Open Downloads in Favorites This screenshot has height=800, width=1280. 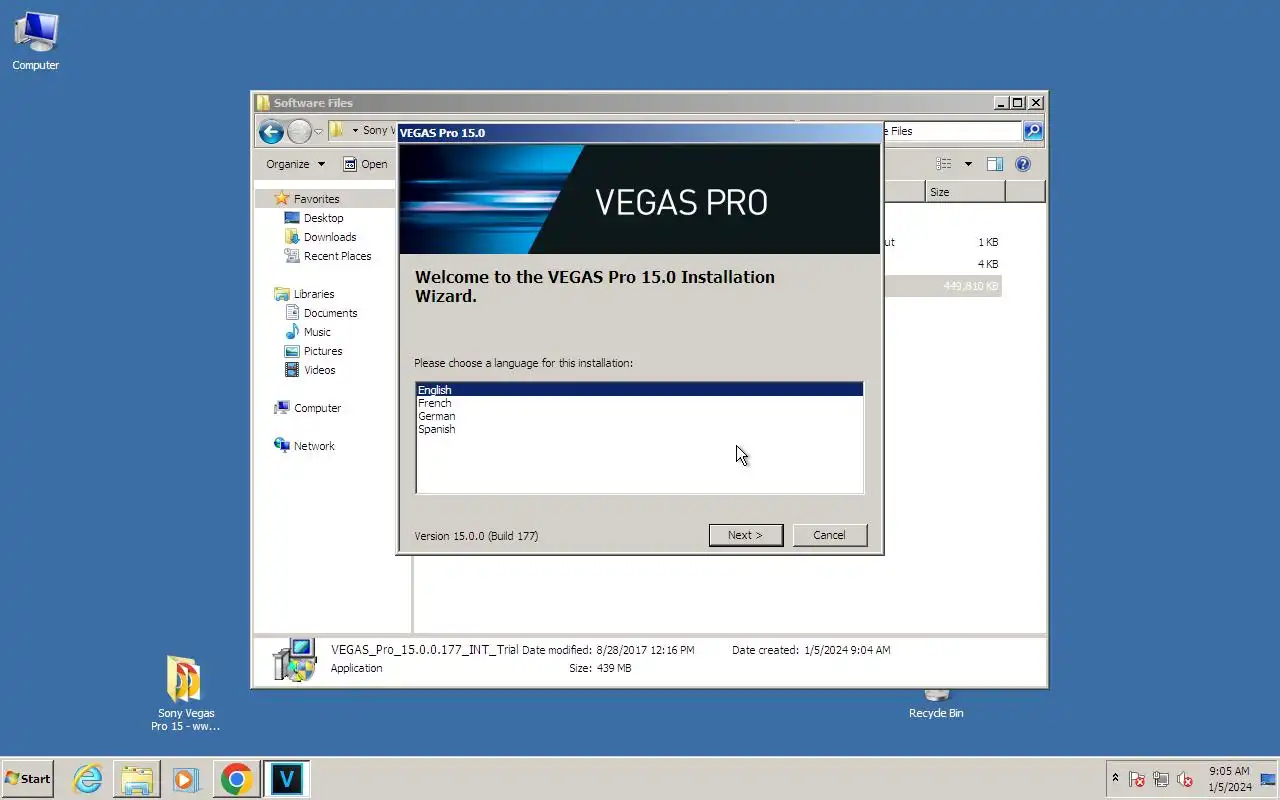pos(329,237)
